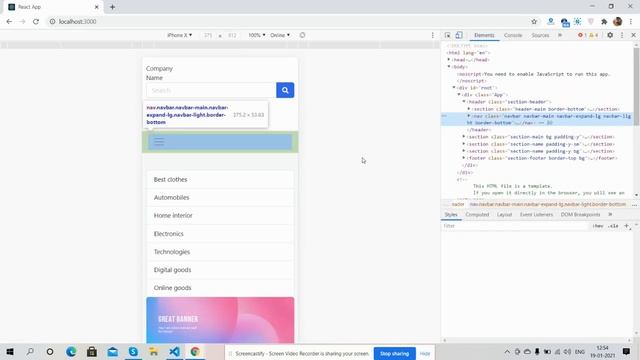The image size is (640, 360).
Task: Expand the footer section-footer node
Action: pyautogui.click(x=464, y=158)
